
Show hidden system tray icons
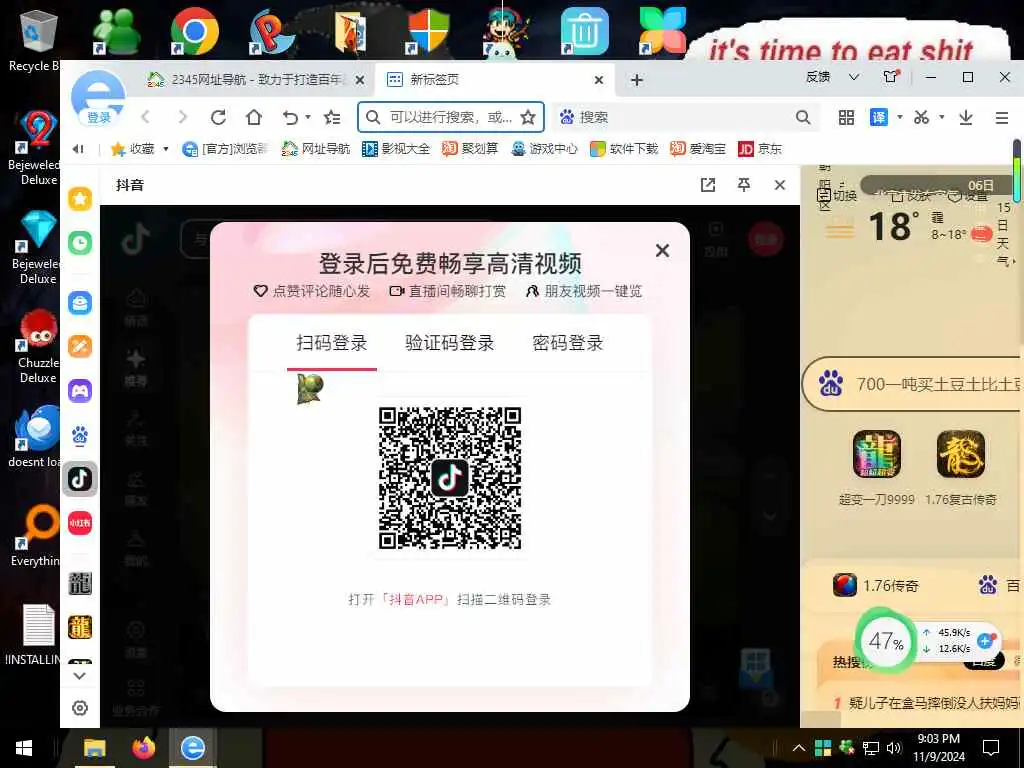pyautogui.click(x=798, y=748)
